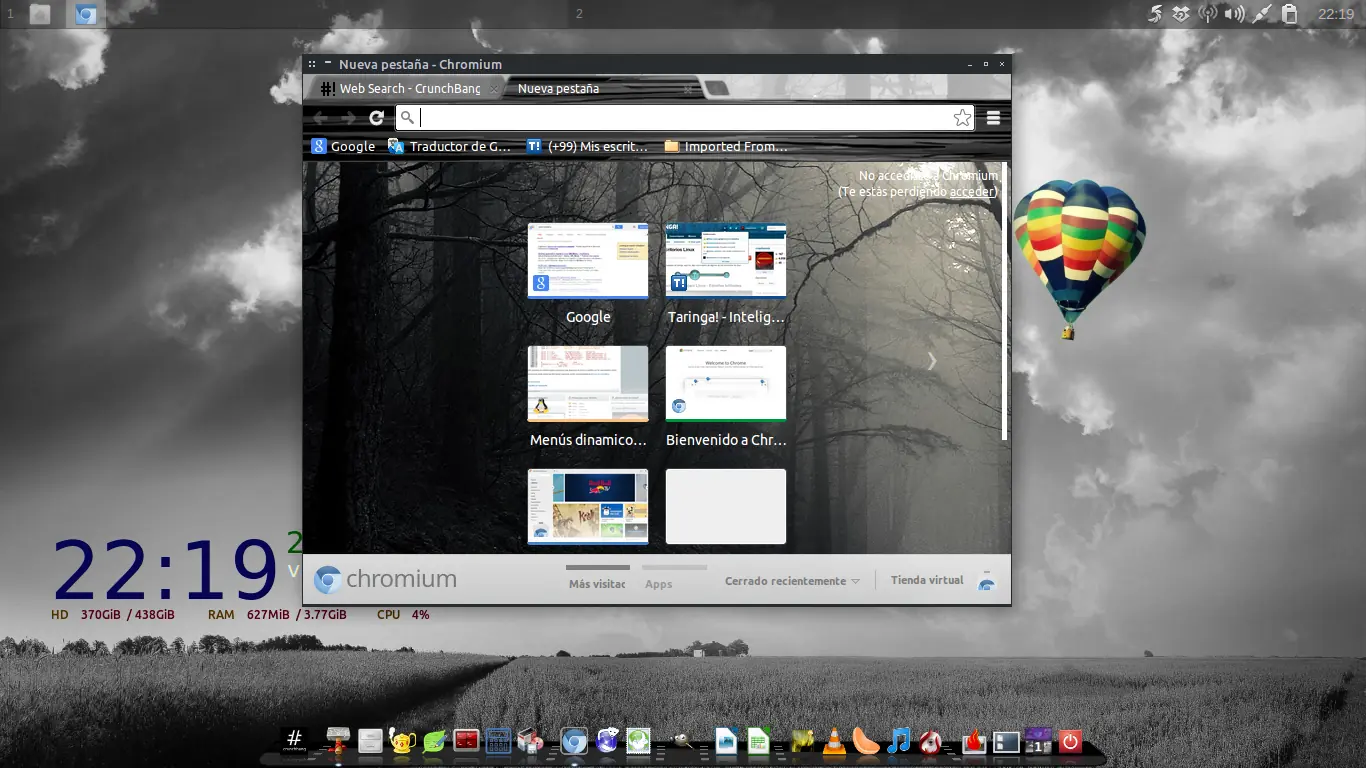Open the Cerrado recientemente dropdown
This screenshot has height=768, width=1366.
click(792, 581)
